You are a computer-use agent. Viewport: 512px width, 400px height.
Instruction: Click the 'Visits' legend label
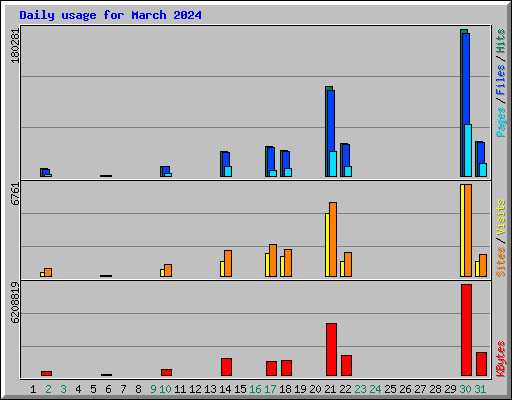tap(500, 217)
